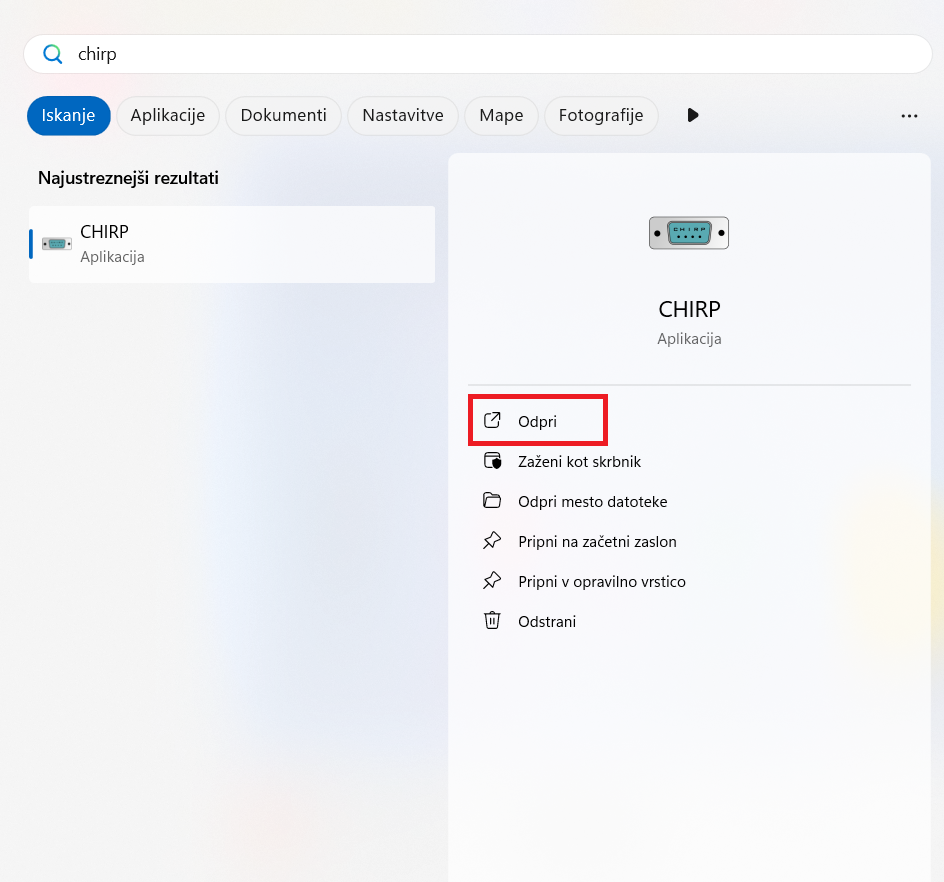The height and width of the screenshot is (882, 944).
Task: Click the CHIRP title in details pane
Action: pyautogui.click(x=689, y=309)
